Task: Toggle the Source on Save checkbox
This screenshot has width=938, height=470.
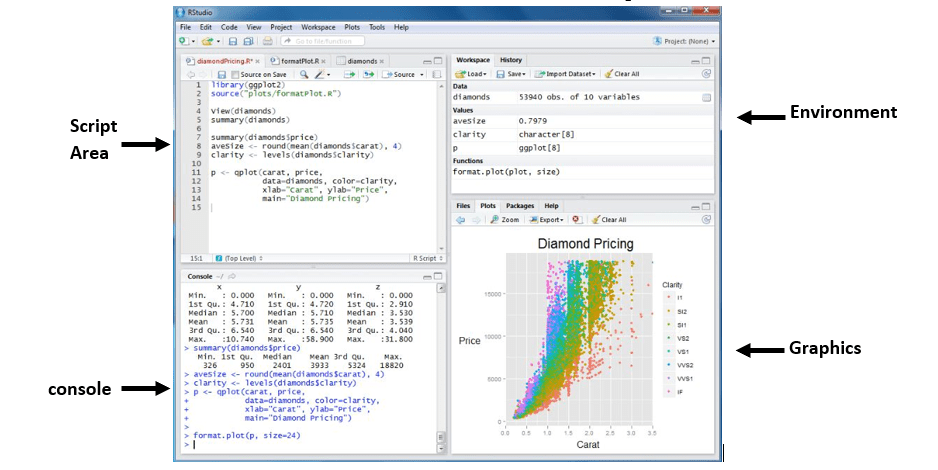Action: [235, 75]
